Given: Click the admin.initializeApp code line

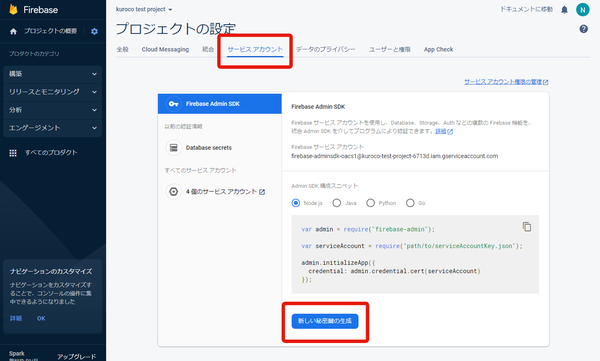Looking at the screenshot, I should click(338, 263).
